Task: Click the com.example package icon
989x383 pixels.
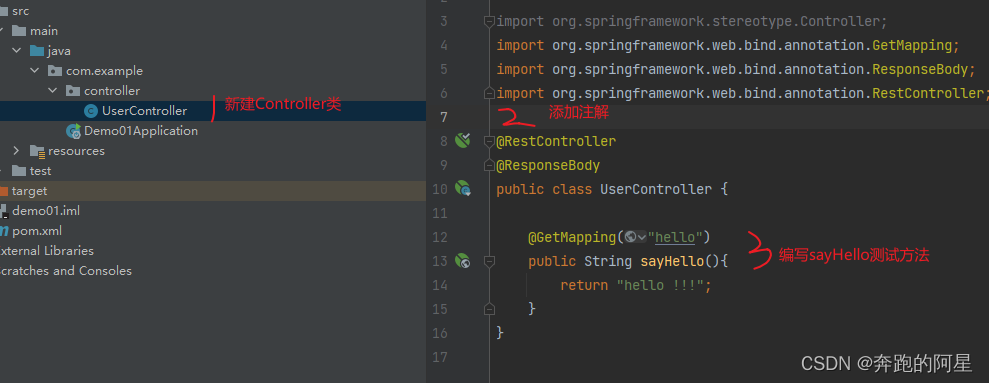Action: [x=56, y=71]
